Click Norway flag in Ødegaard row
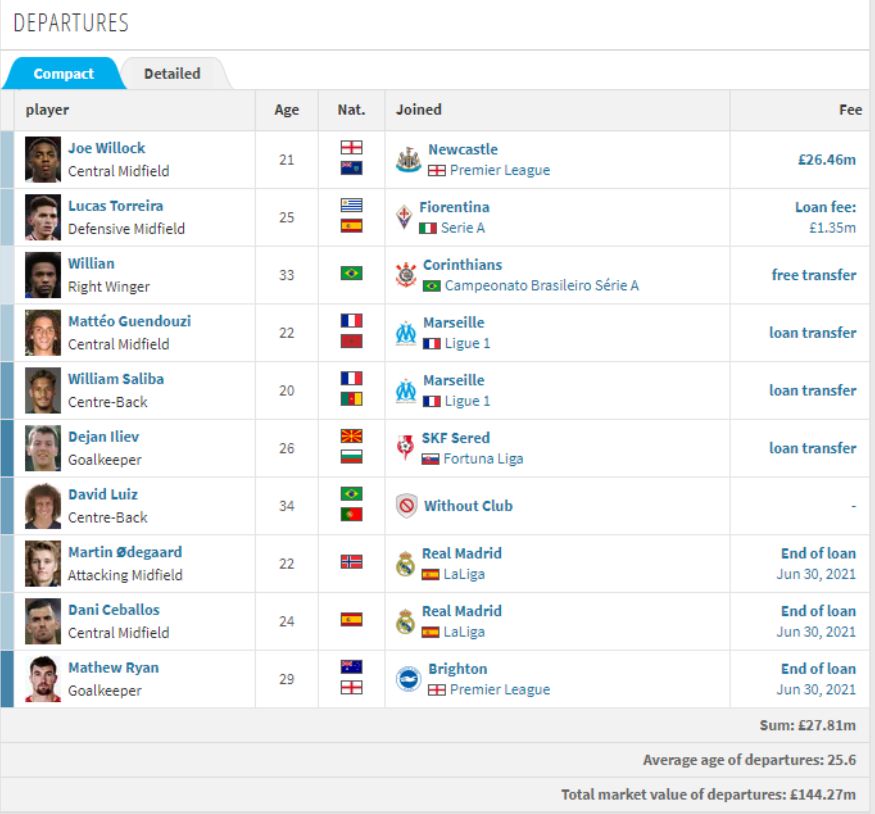Image resolution: width=875 pixels, height=814 pixels. 352,562
